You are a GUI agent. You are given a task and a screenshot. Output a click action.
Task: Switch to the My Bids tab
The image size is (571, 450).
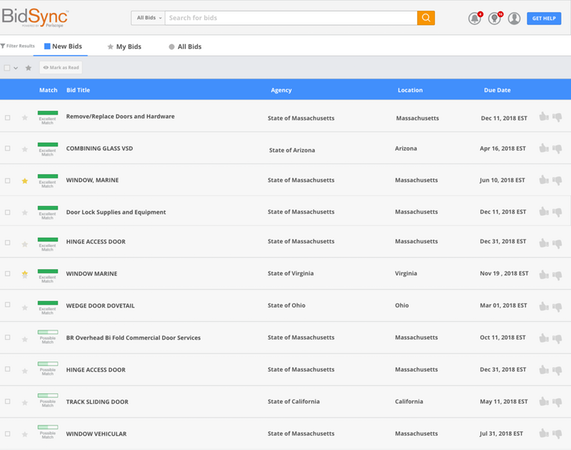[125, 47]
